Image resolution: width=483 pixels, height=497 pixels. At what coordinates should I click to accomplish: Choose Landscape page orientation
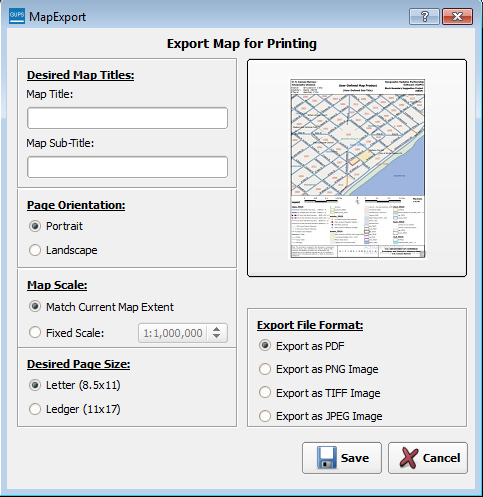click(63, 250)
